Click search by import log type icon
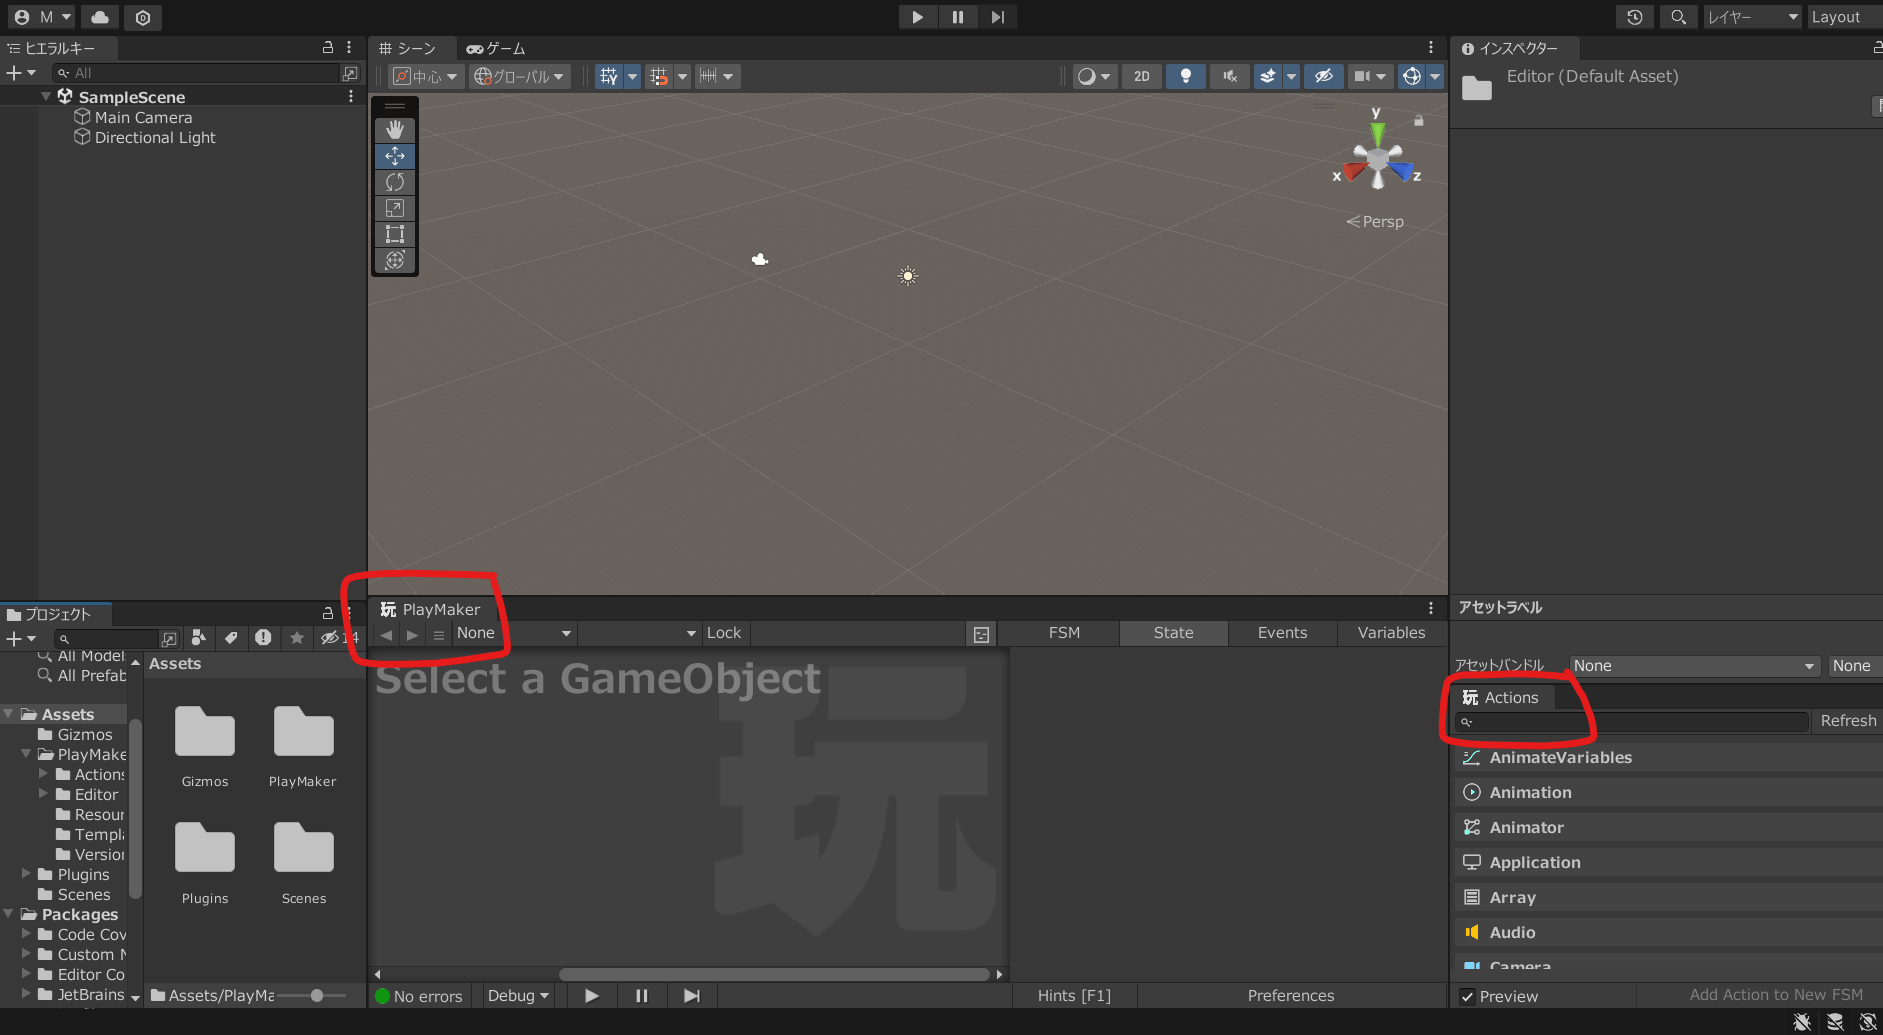The width and height of the screenshot is (1883, 1035). [x=263, y=637]
